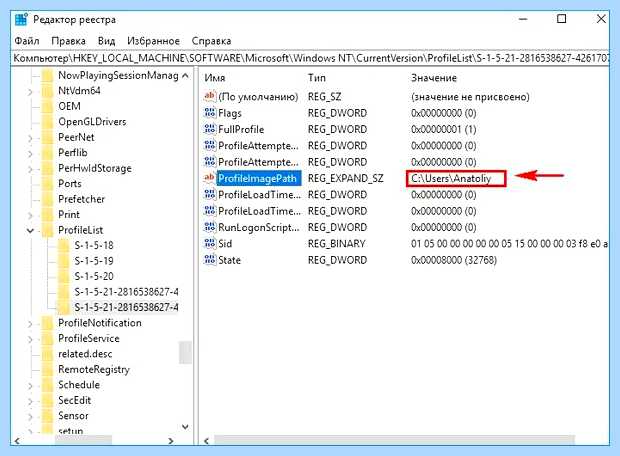Maximize the Registry Editor window
Image resolution: width=620 pixels, height=456 pixels.
[x=561, y=19]
